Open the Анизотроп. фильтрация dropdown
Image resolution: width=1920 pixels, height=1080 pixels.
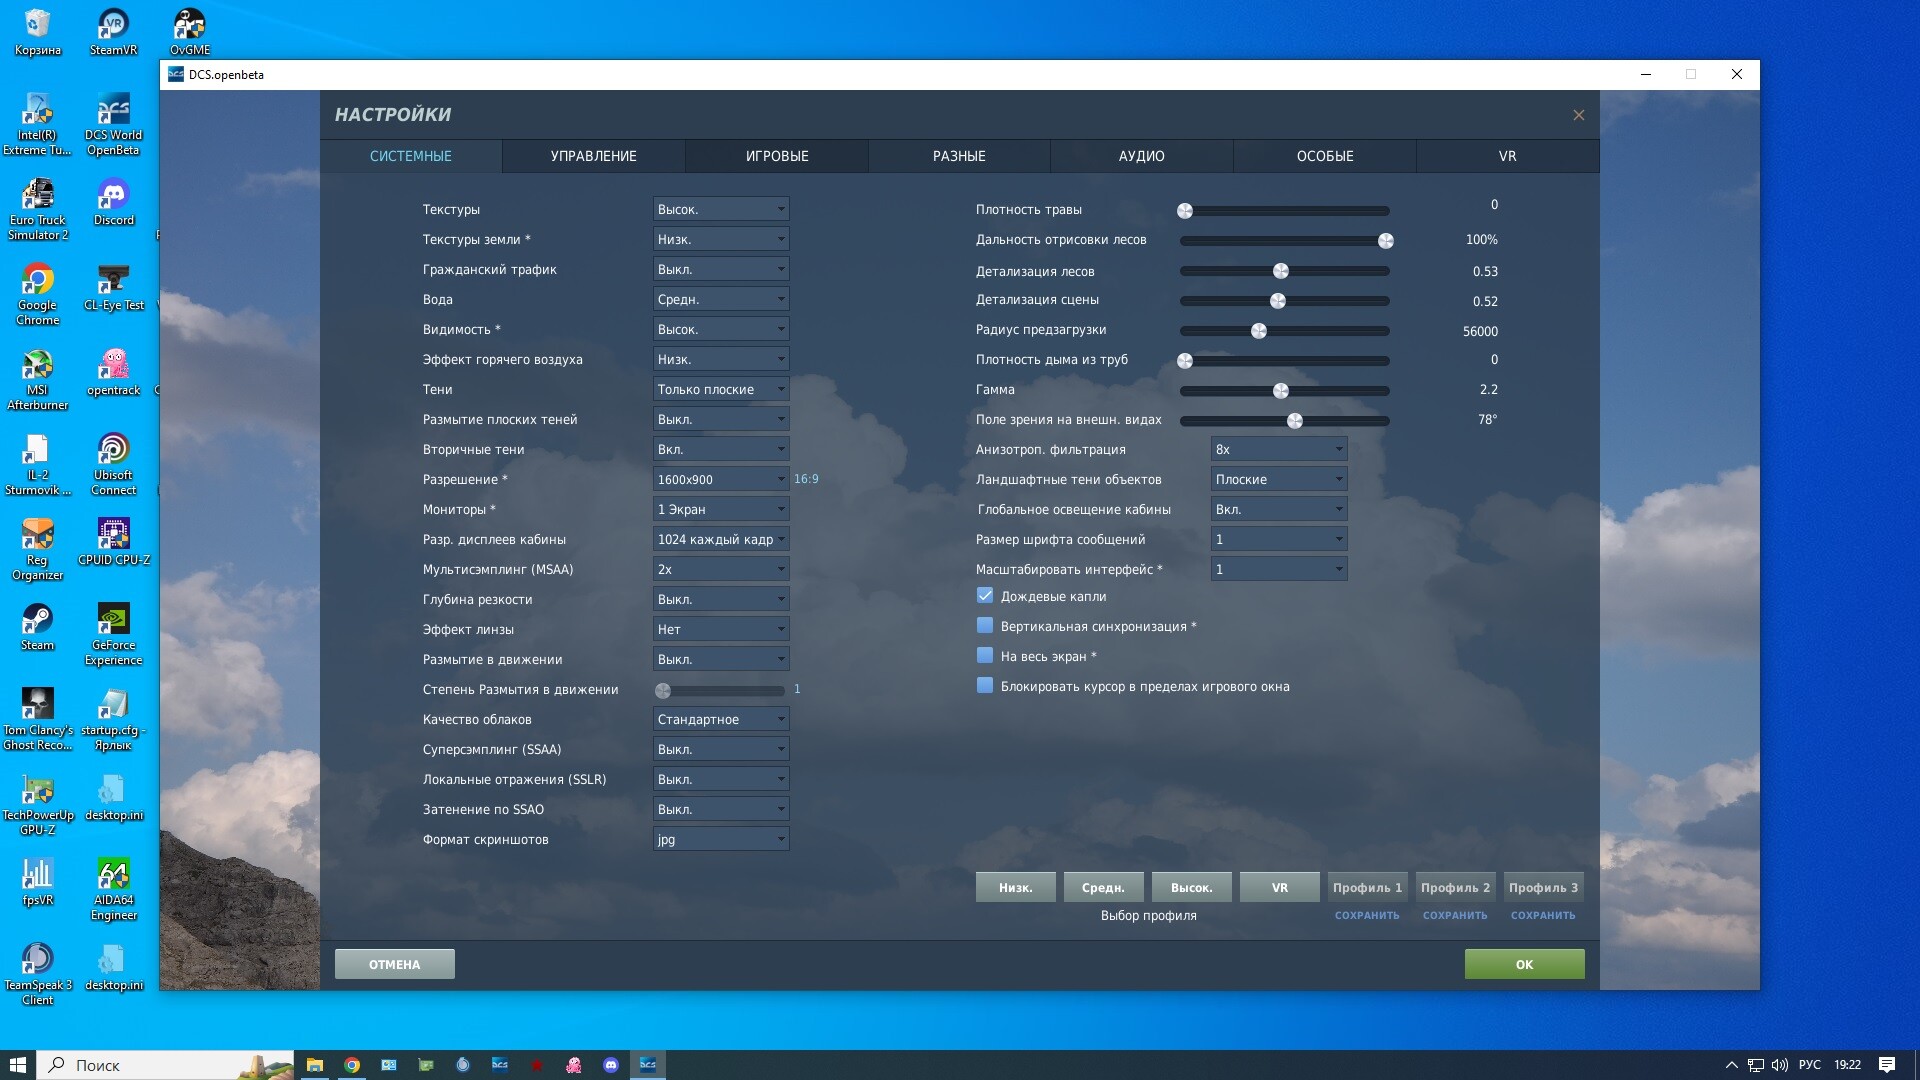[x=1279, y=449]
